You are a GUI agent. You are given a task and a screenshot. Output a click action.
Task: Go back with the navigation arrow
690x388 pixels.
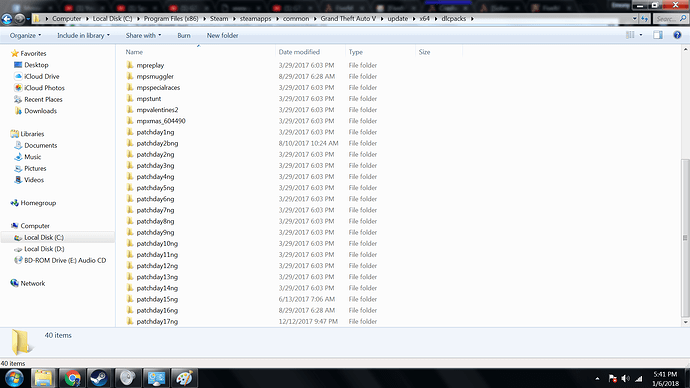point(7,18)
